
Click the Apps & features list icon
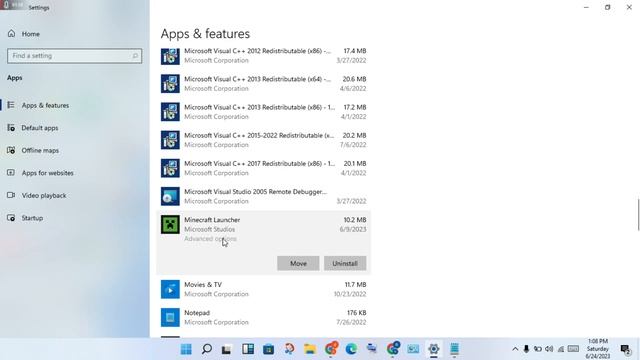(x=11, y=105)
